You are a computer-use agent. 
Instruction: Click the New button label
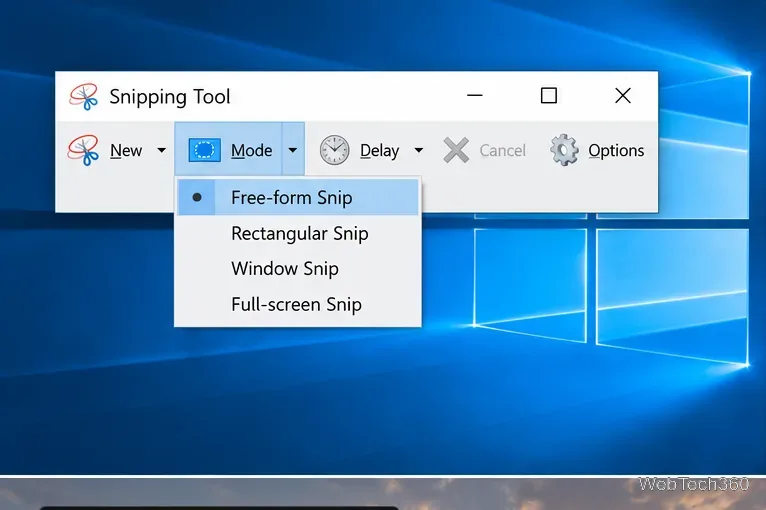[126, 150]
